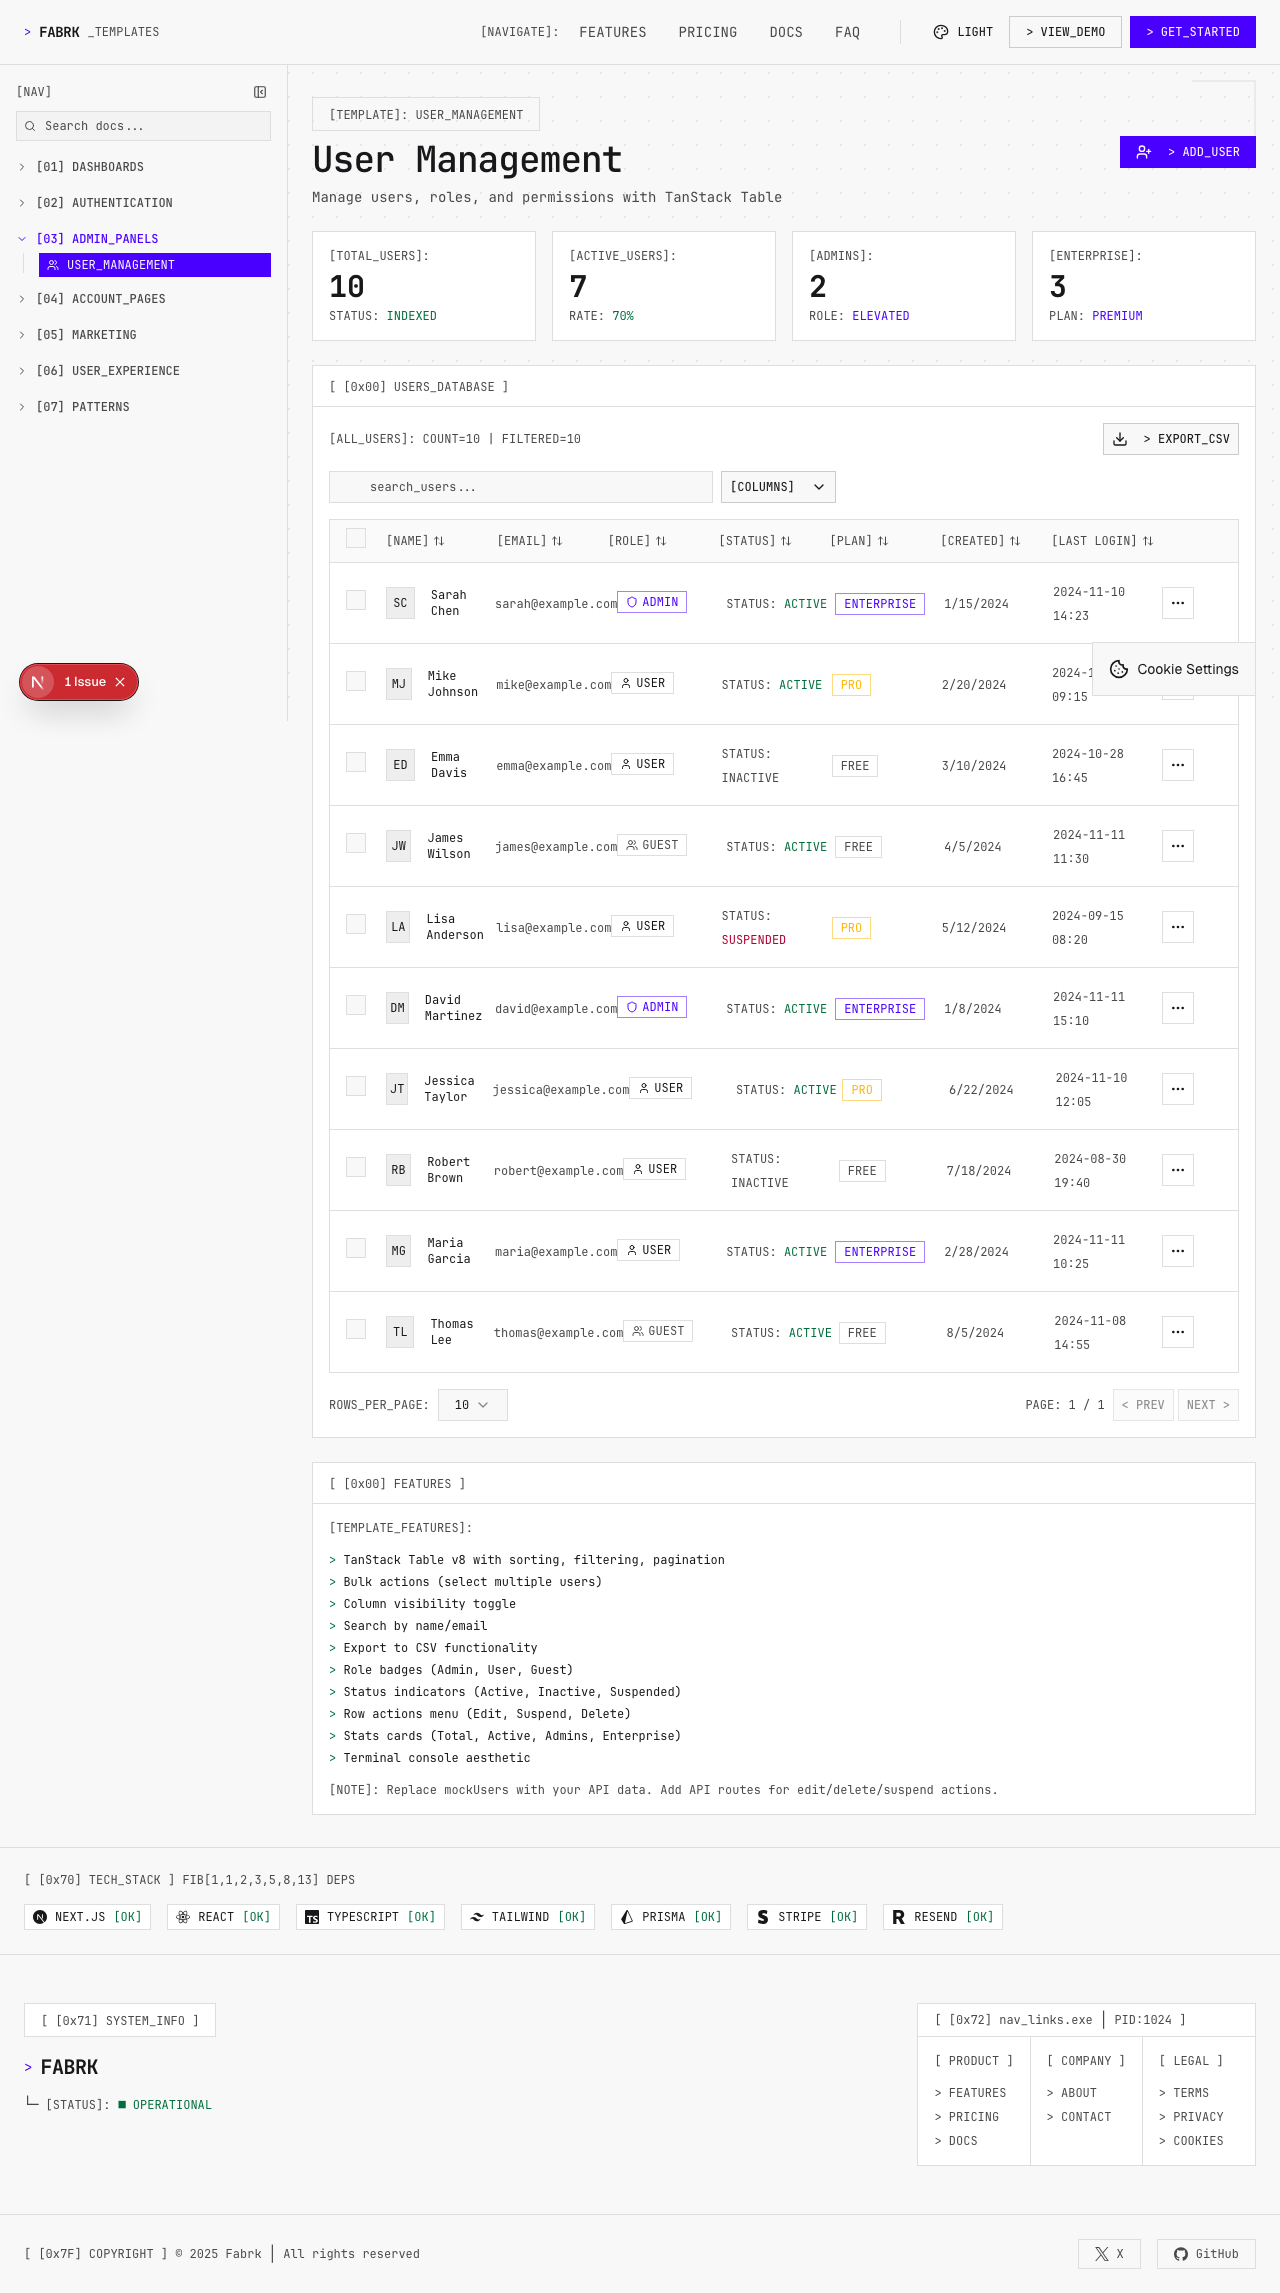Open actions menu for Thomas Lee row
Viewport: 1280px width, 2293px height.
pyautogui.click(x=1178, y=1332)
